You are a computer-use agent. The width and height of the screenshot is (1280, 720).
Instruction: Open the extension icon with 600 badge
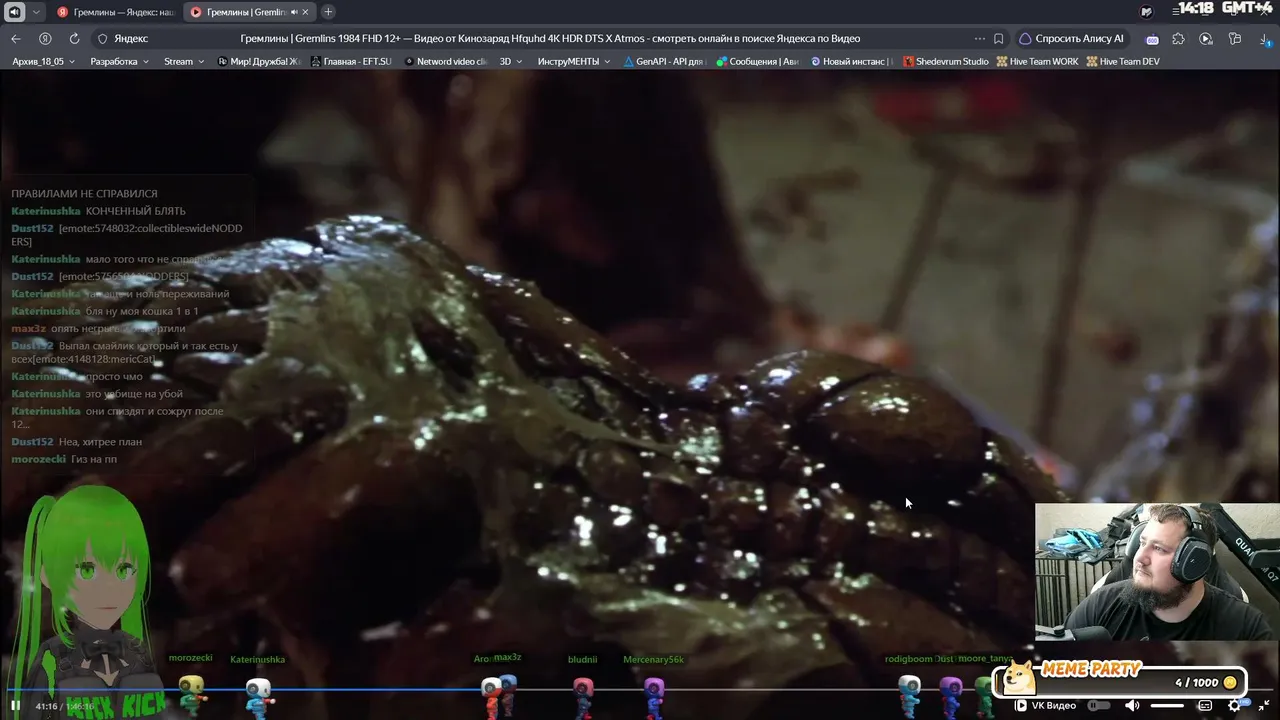[x=1152, y=39]
